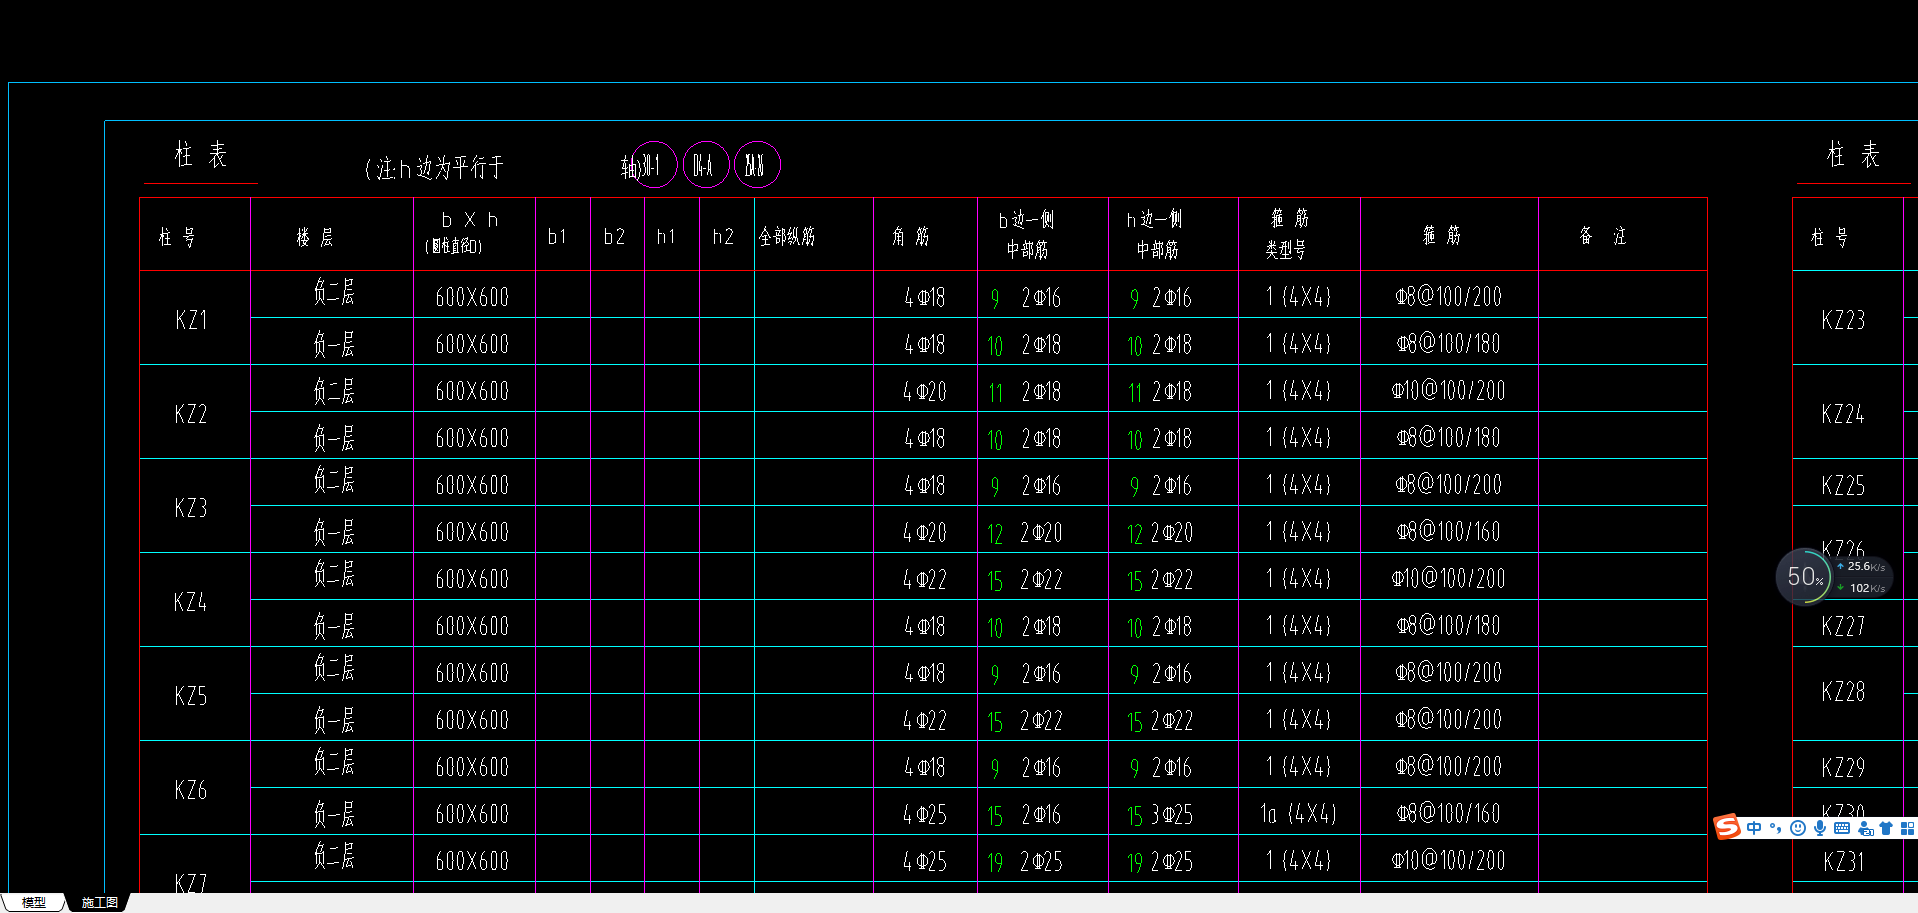Select the KZ23 label in right table

tap(1843, 320)
